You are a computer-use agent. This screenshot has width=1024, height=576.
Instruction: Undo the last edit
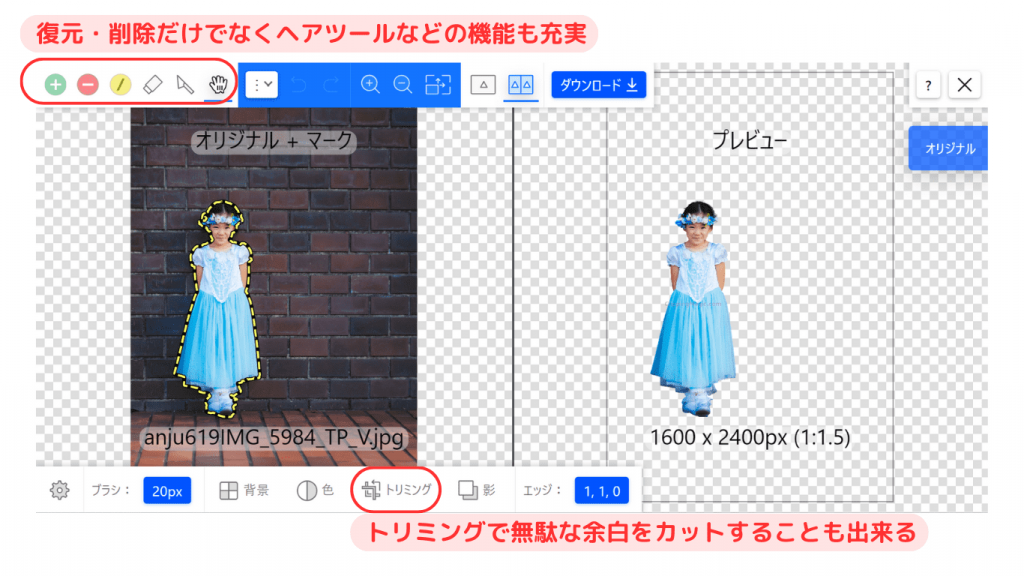(298, 84)
